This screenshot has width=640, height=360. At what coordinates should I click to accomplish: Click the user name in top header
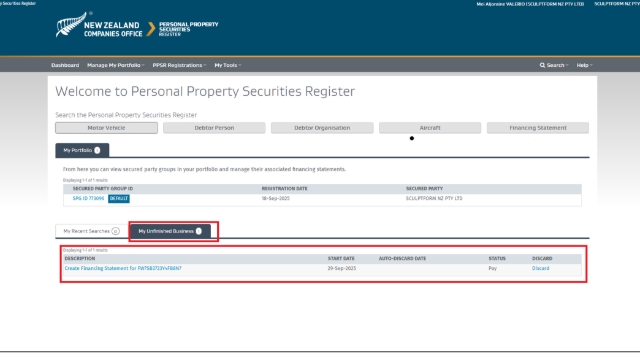pyautogui.click(x=530, y=4)
